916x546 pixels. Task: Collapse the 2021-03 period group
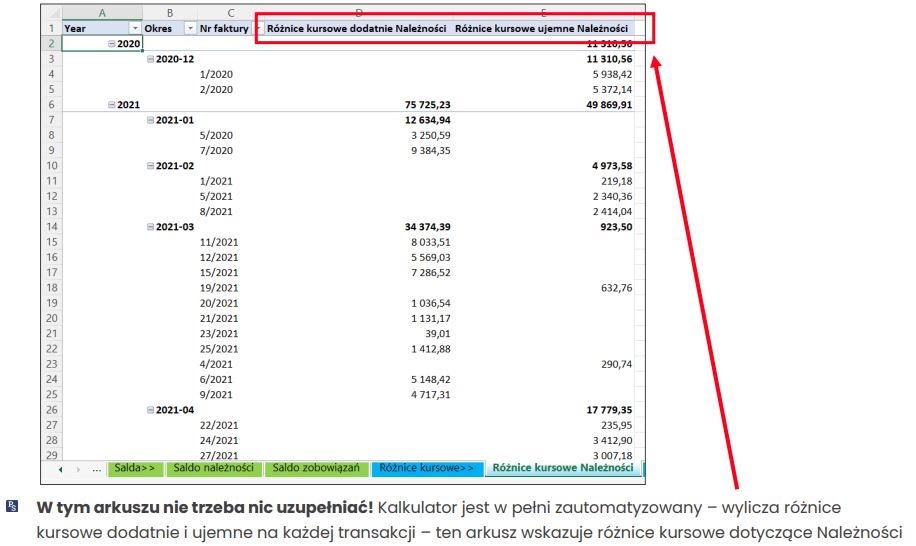150,227
